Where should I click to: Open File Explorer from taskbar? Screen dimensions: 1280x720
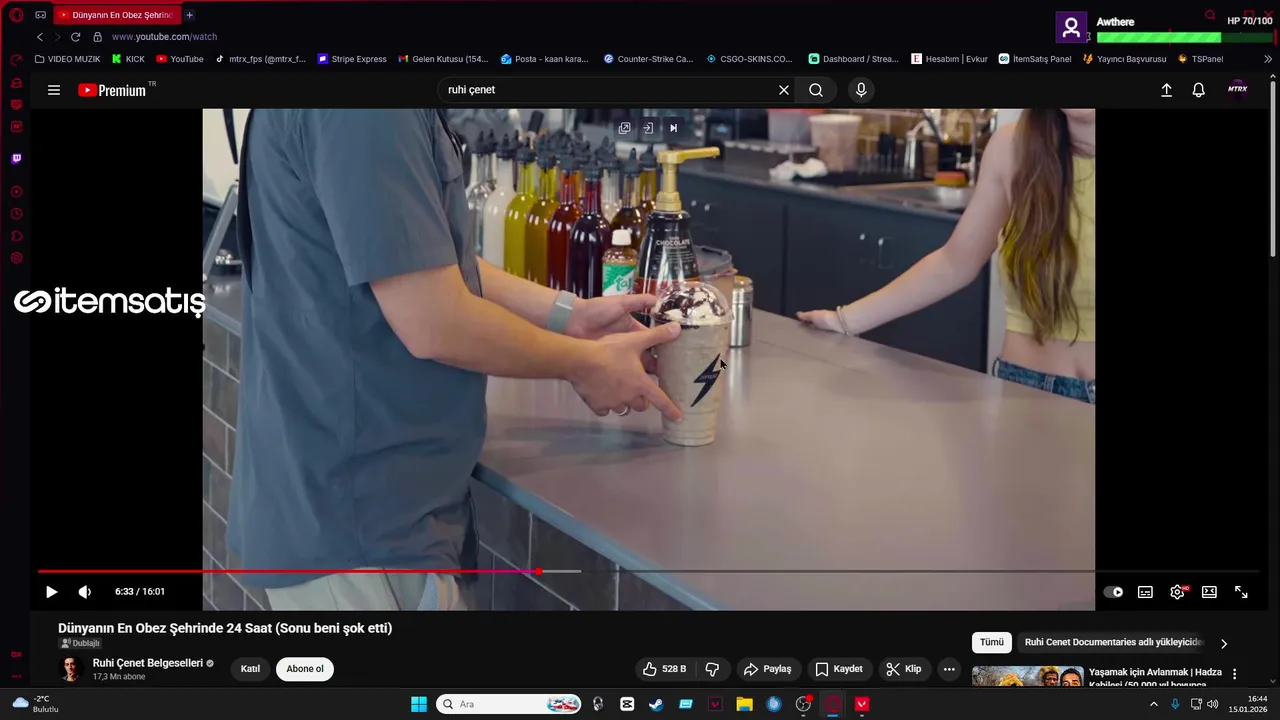[744, 704]
